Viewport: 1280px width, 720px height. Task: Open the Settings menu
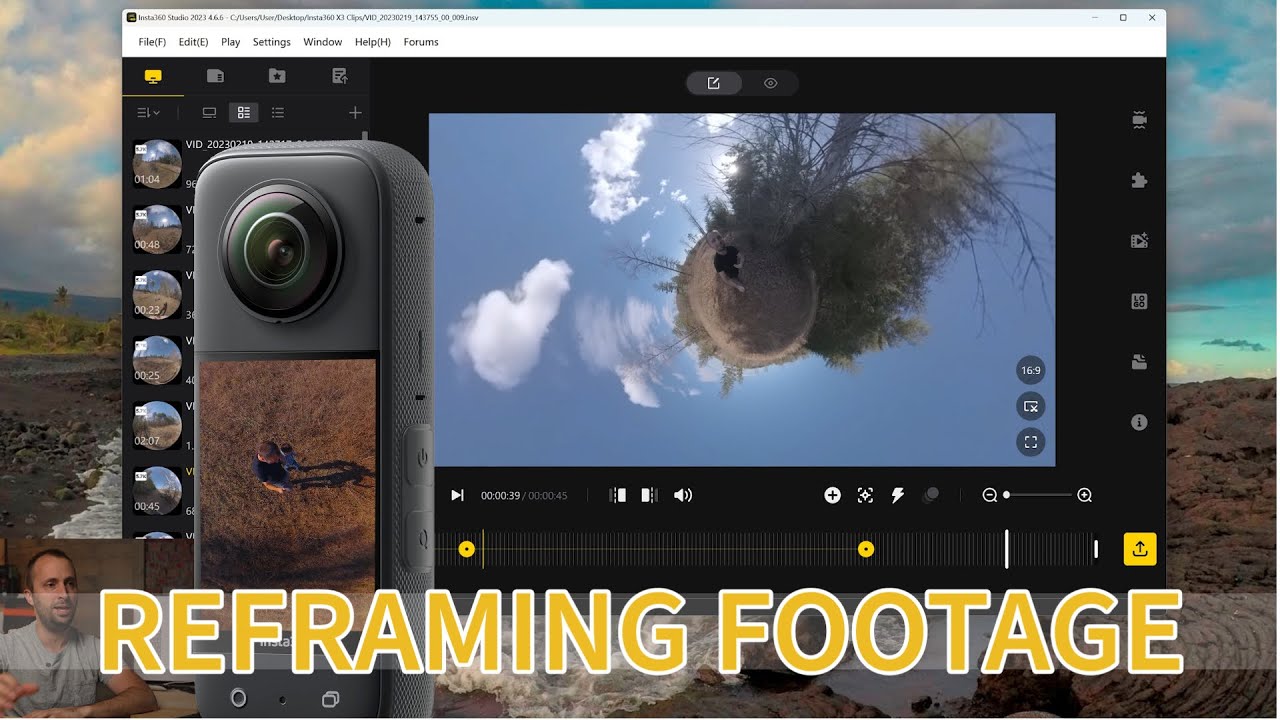point(271,42)
